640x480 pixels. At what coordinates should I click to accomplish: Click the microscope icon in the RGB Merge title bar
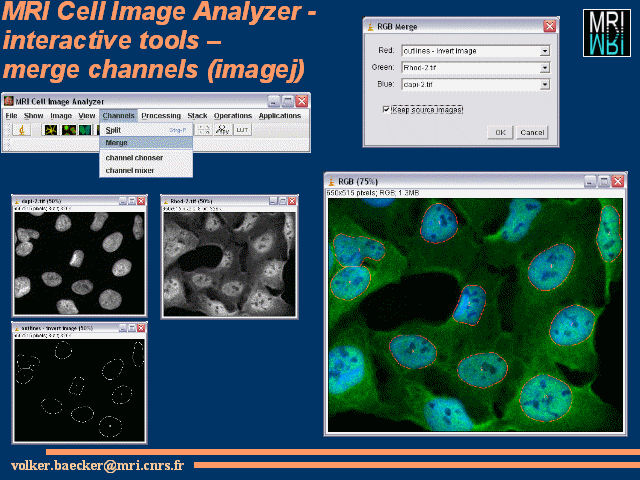click(371, 27)
